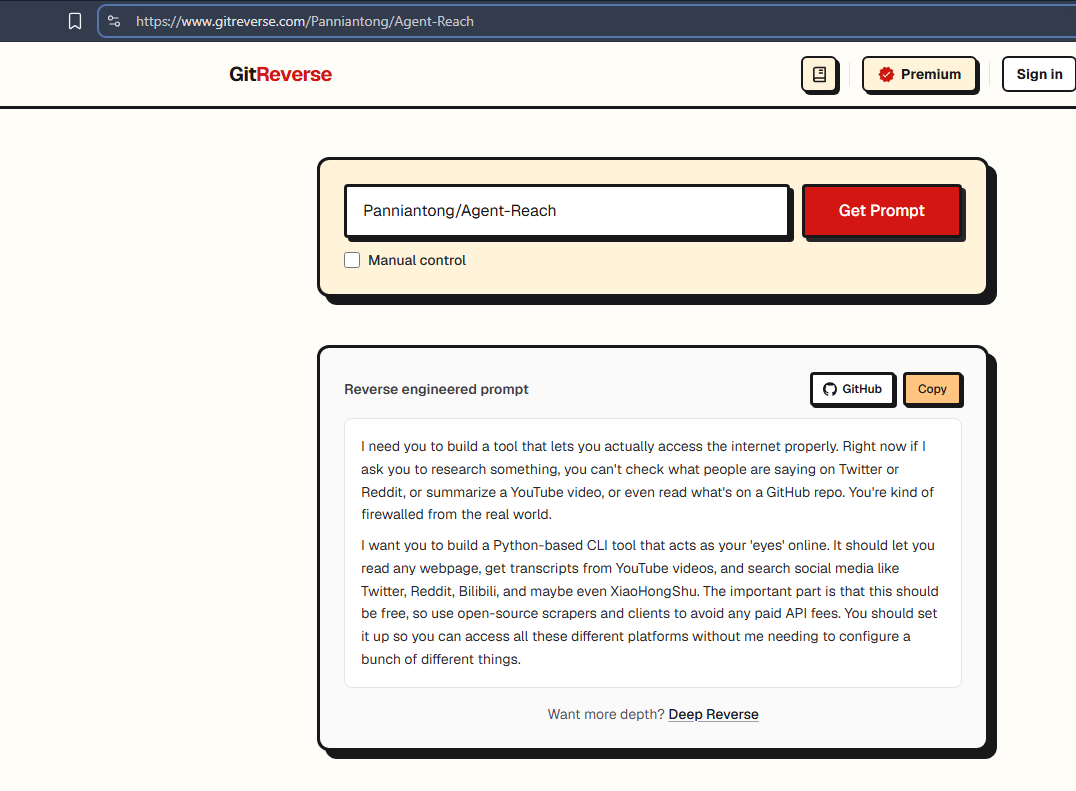This screenshot has height=791, width=1076.
Task: Click the Sign in button
Action: (1039, 74)
